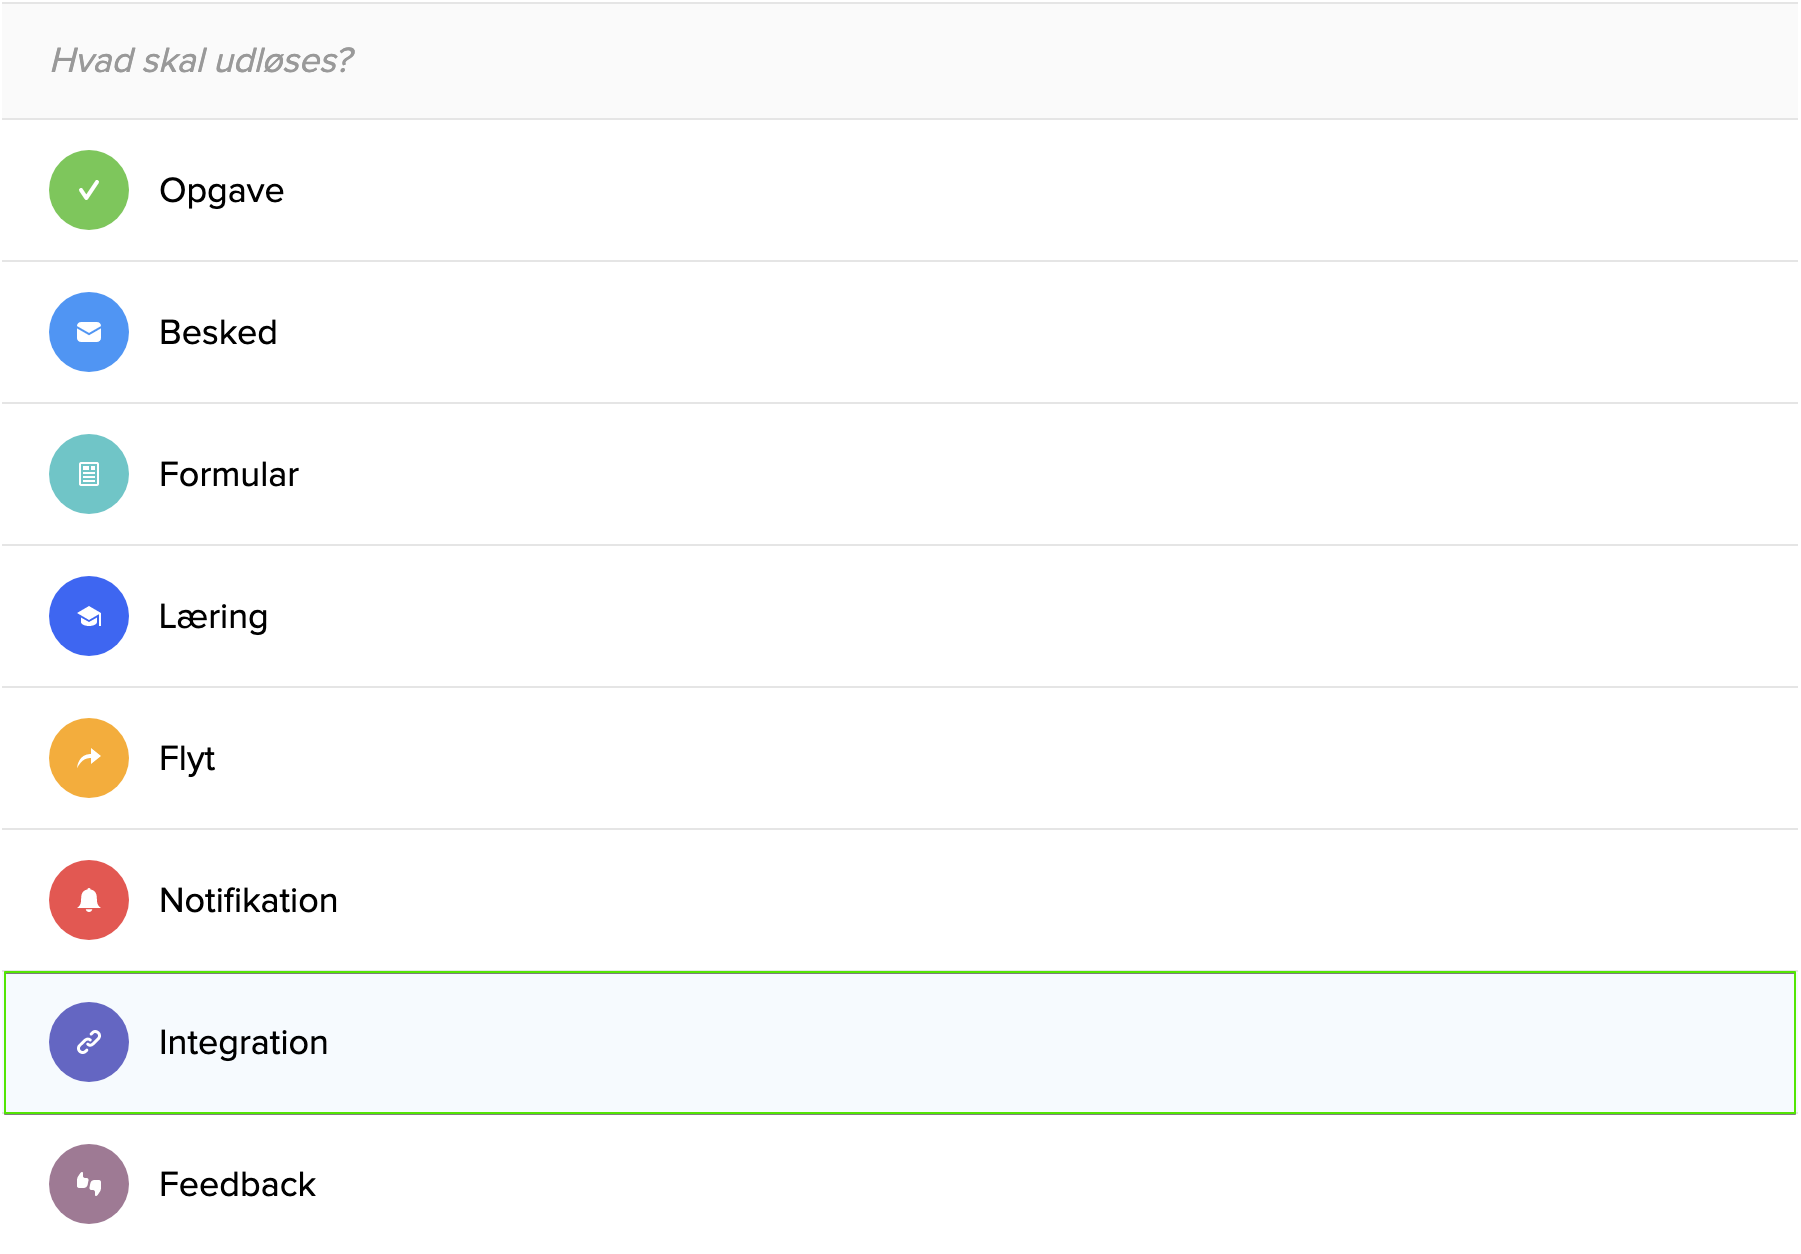Click the graduation cap Læring icon
The image size is (1801, 1254).
[x=89, y=616]
